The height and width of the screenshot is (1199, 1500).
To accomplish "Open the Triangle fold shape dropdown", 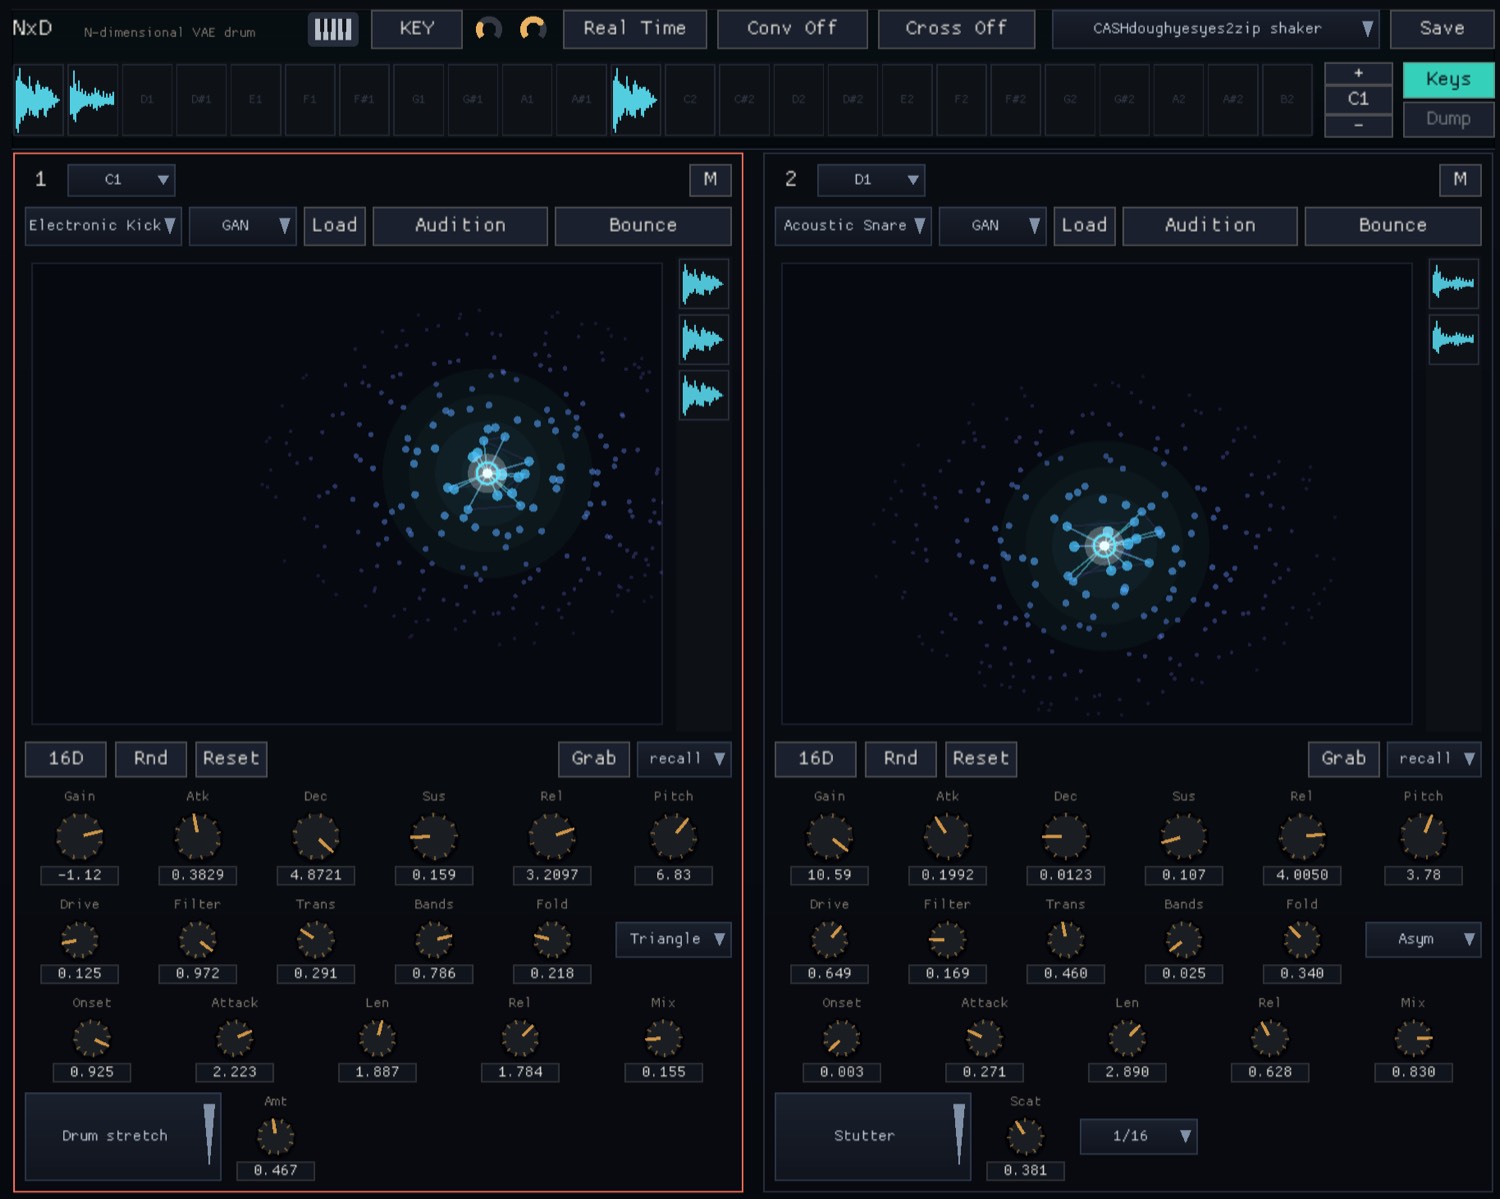I will 673,939.
